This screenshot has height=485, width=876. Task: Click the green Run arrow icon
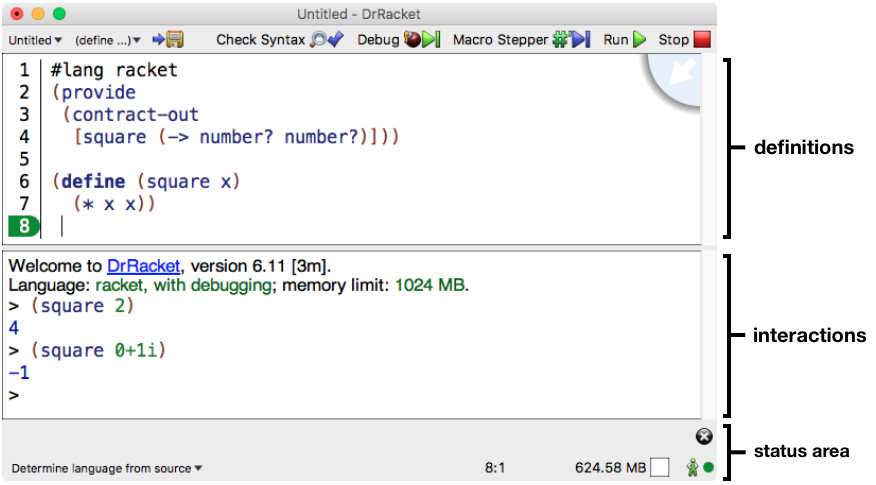pos(640,39)
